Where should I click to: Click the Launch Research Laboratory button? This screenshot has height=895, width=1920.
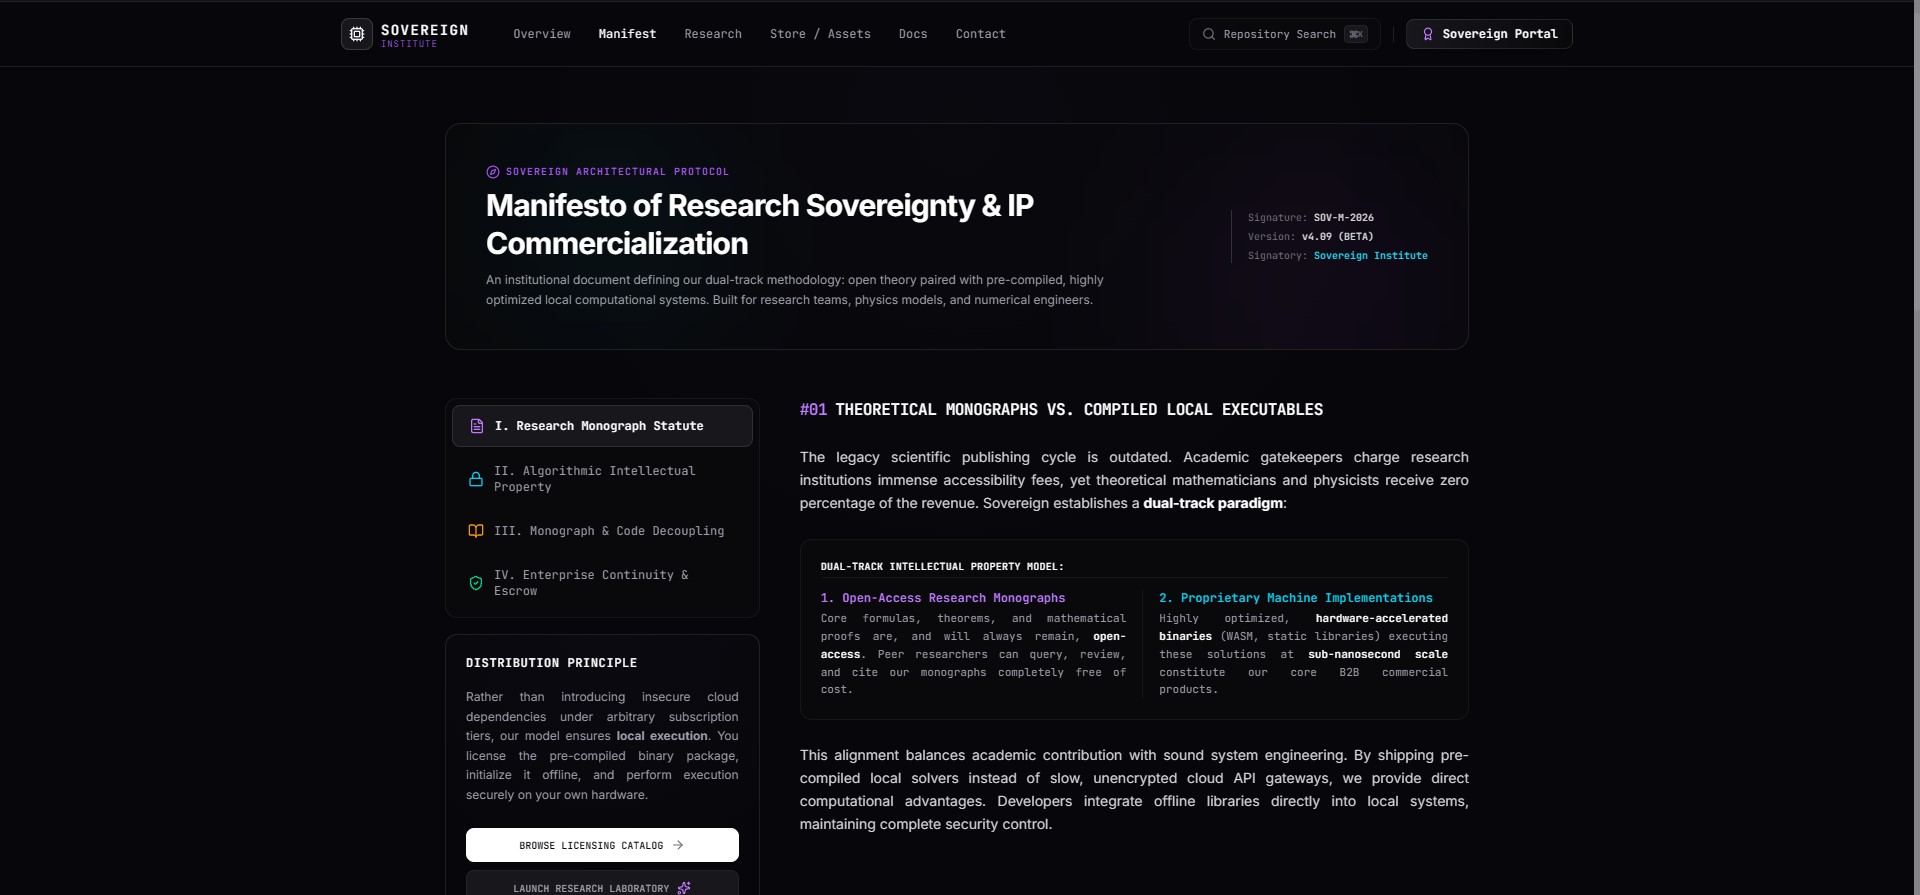[x=602, y=883]
